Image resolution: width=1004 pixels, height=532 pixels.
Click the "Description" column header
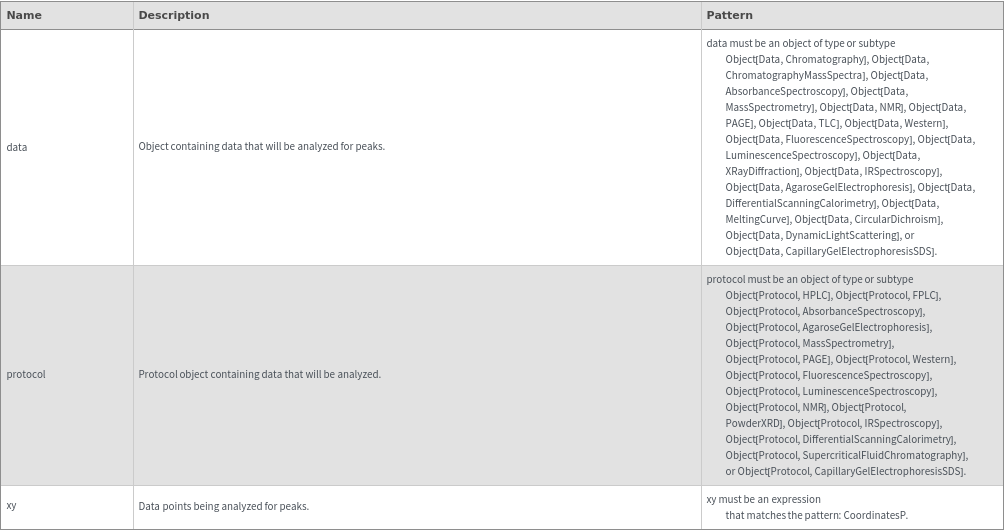174,15
